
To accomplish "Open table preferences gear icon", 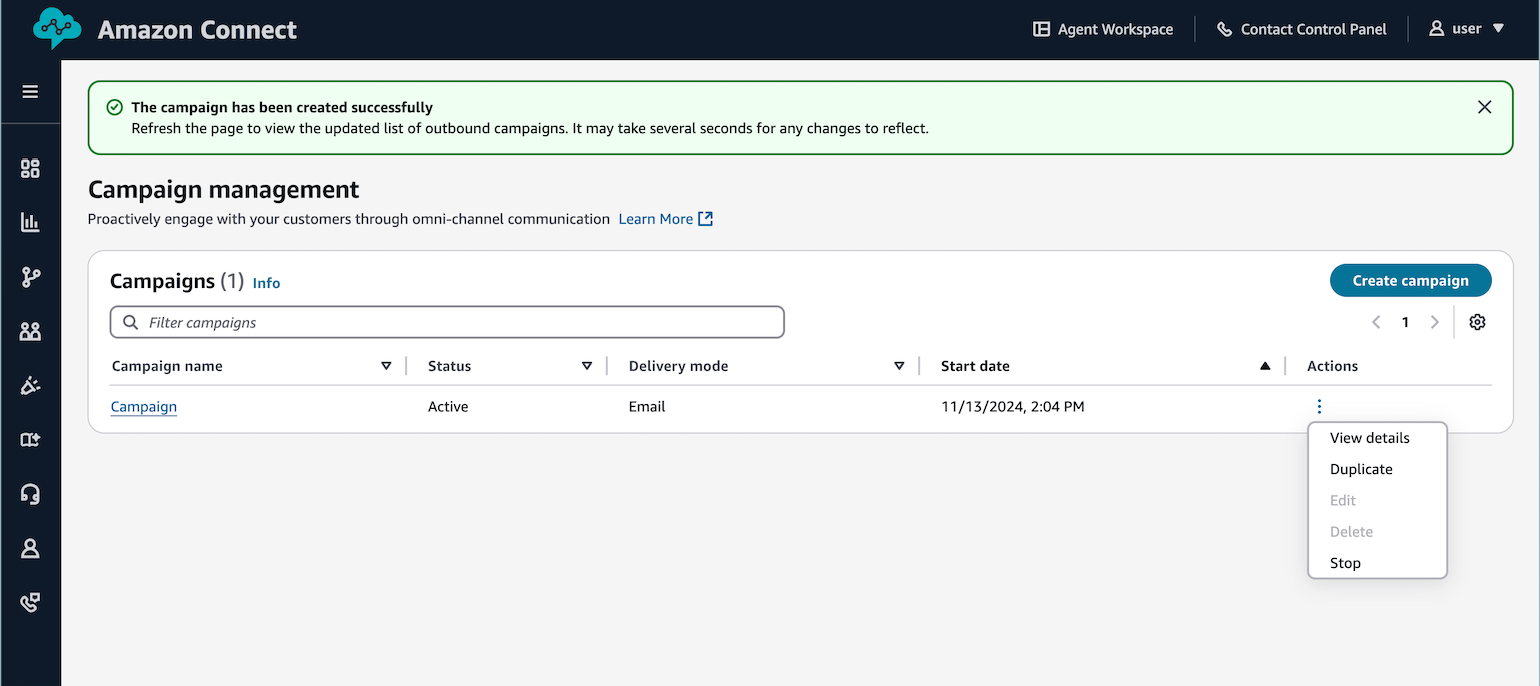I will click(x=1477, y=322).
